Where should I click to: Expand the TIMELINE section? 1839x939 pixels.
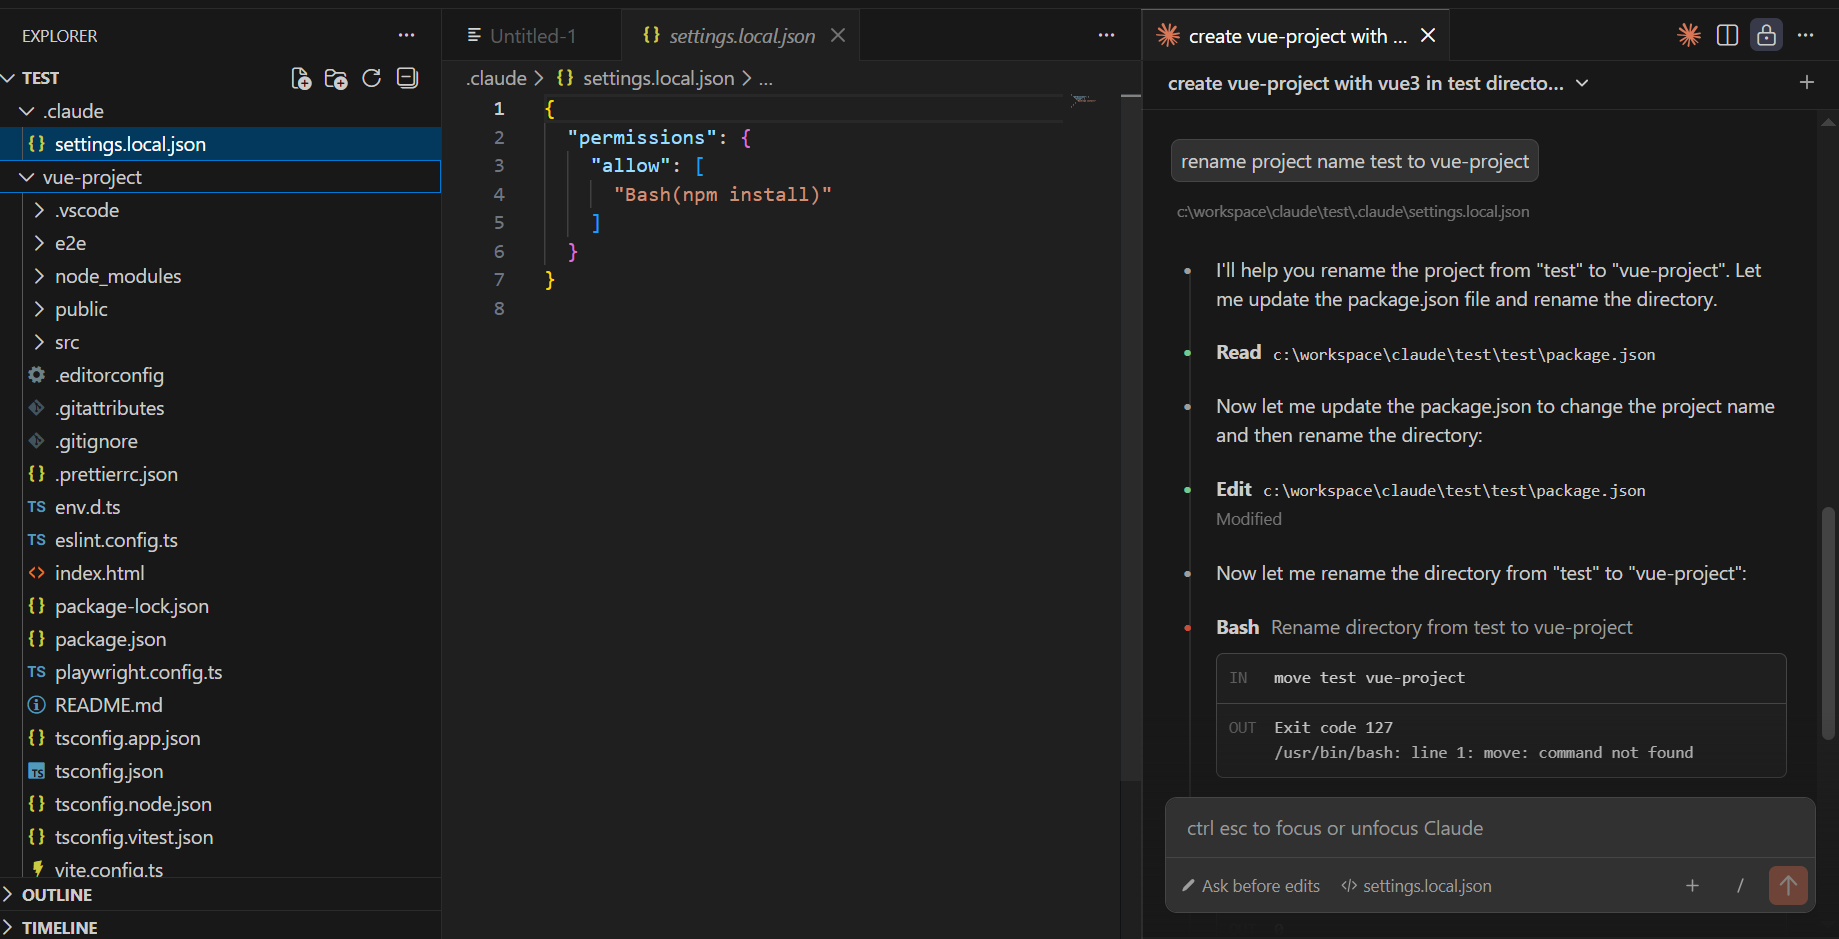pyautogui.click(x=220, y=927)
